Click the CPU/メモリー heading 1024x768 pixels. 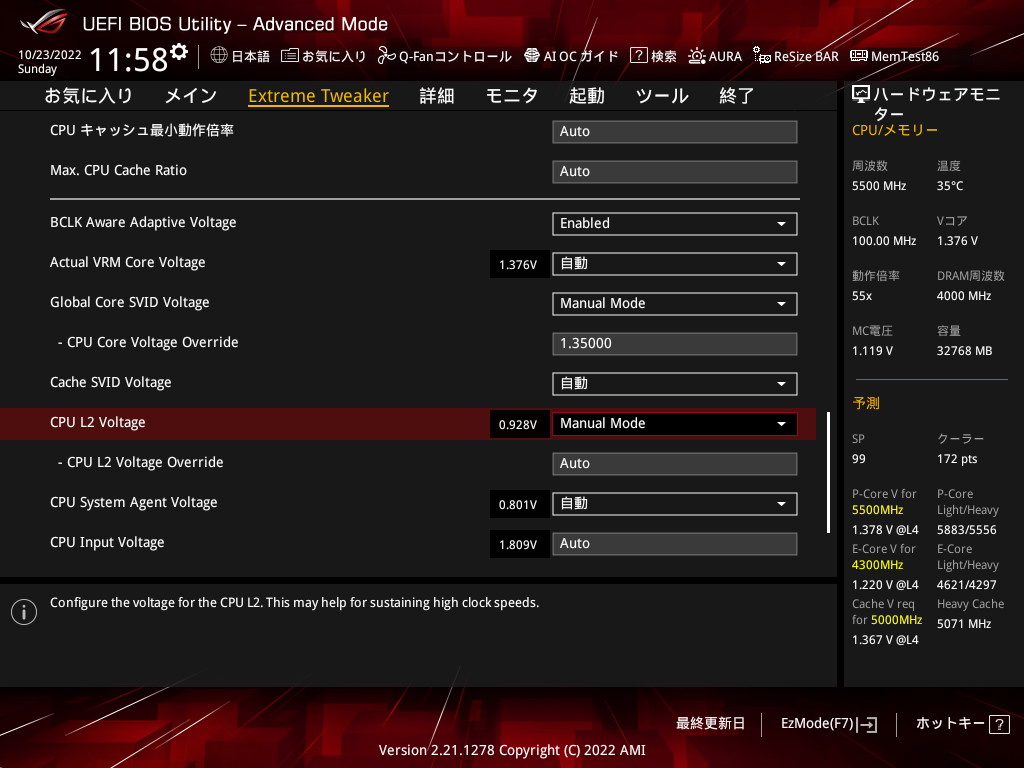(895, 131)
